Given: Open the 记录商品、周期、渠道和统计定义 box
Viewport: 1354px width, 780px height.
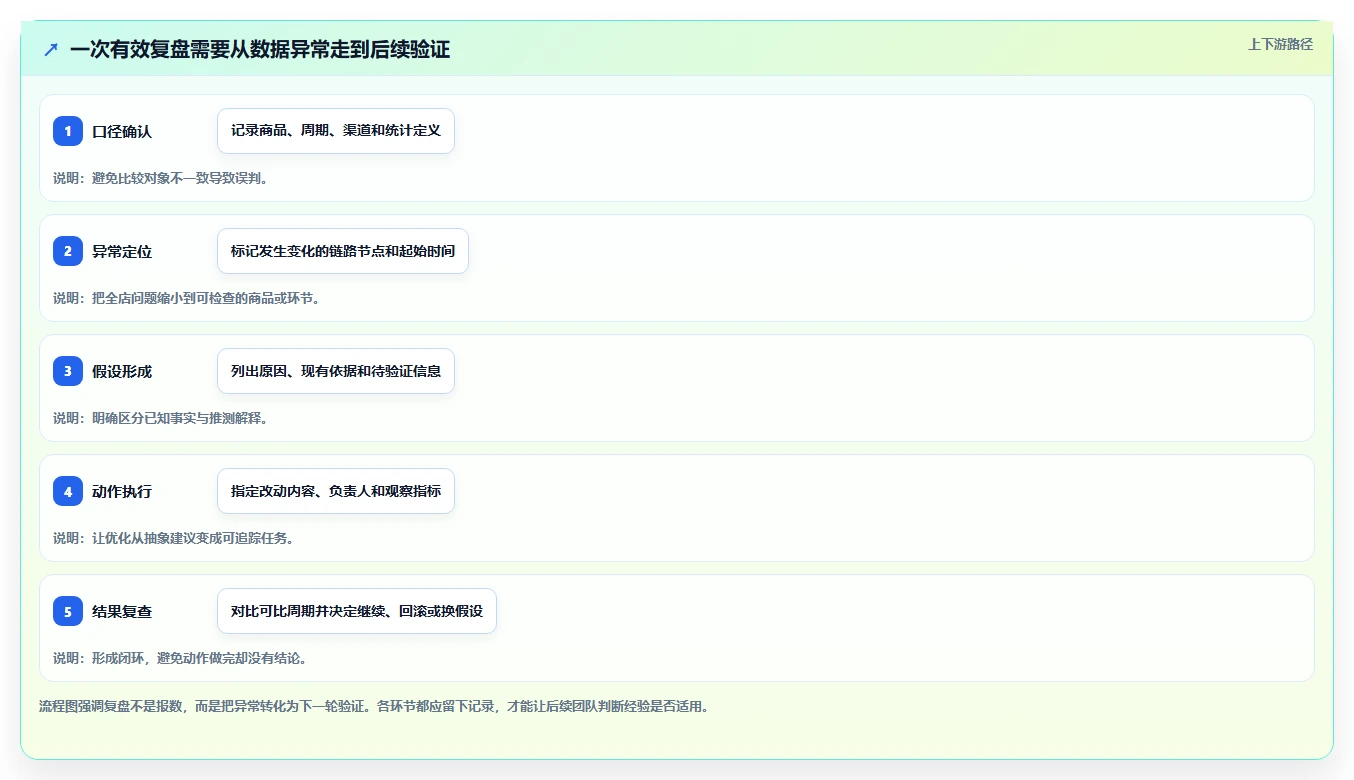Looking at the screenshot, I should [x=336, y=131].
